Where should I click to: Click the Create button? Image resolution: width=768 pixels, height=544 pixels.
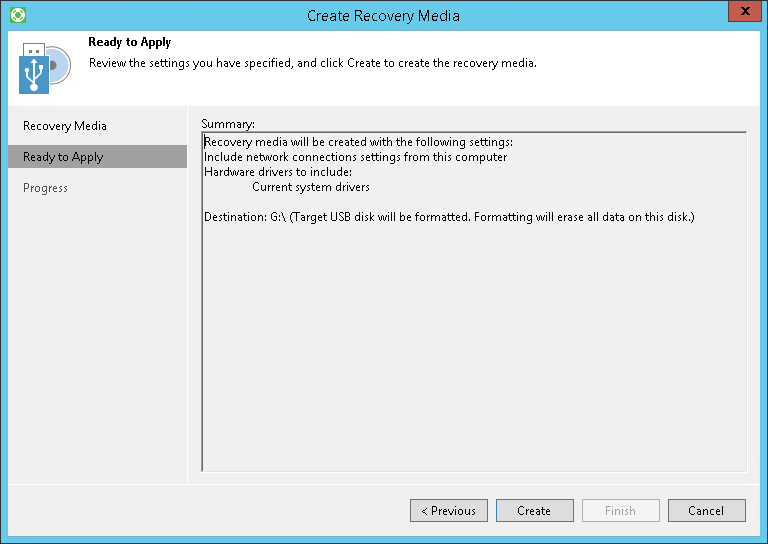tap(534, 511)
